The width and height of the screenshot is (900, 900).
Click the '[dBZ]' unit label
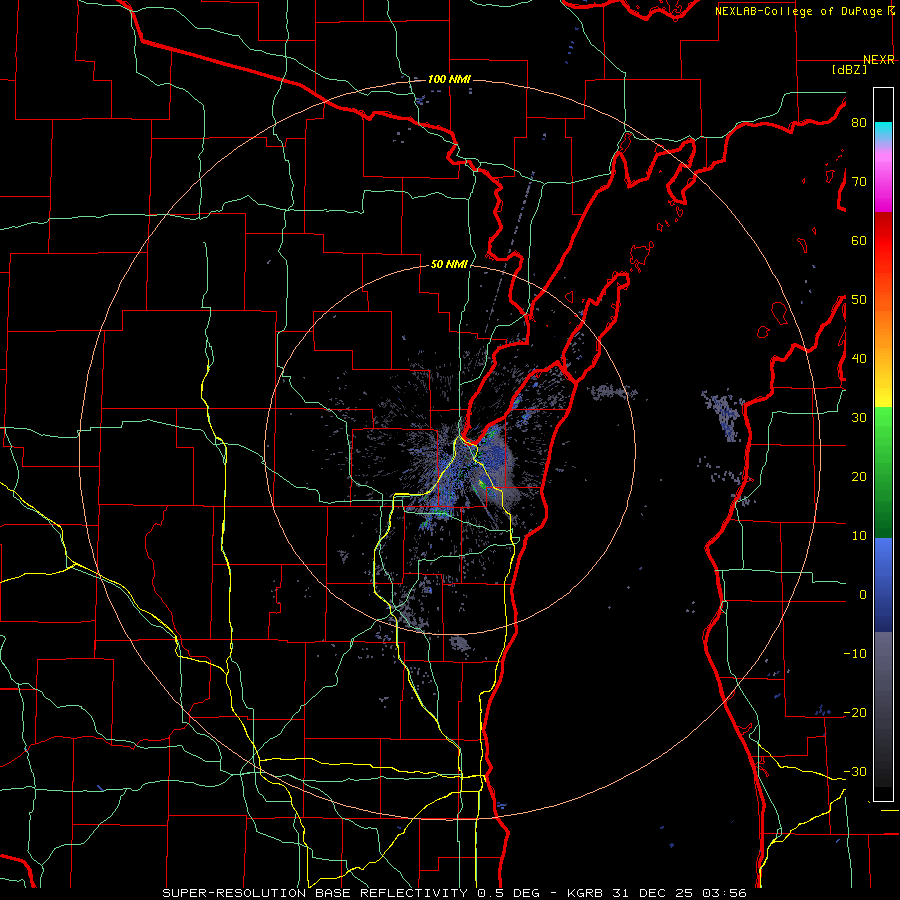pyautogui.click(x=849, y=69)
